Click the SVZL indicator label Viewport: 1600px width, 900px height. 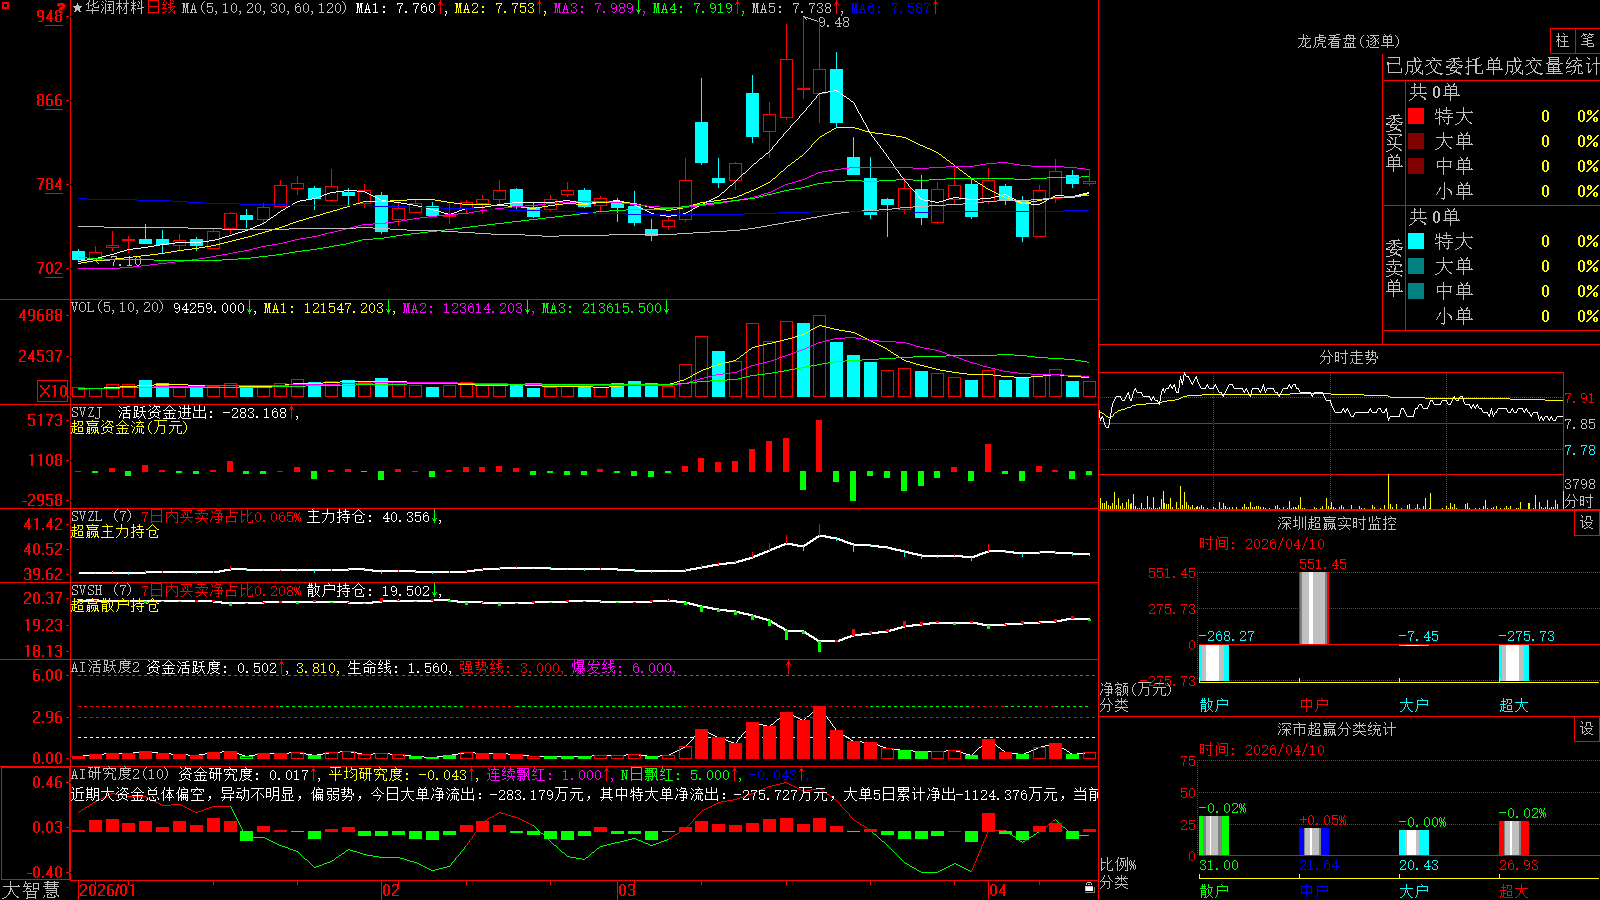click(87, 516)
